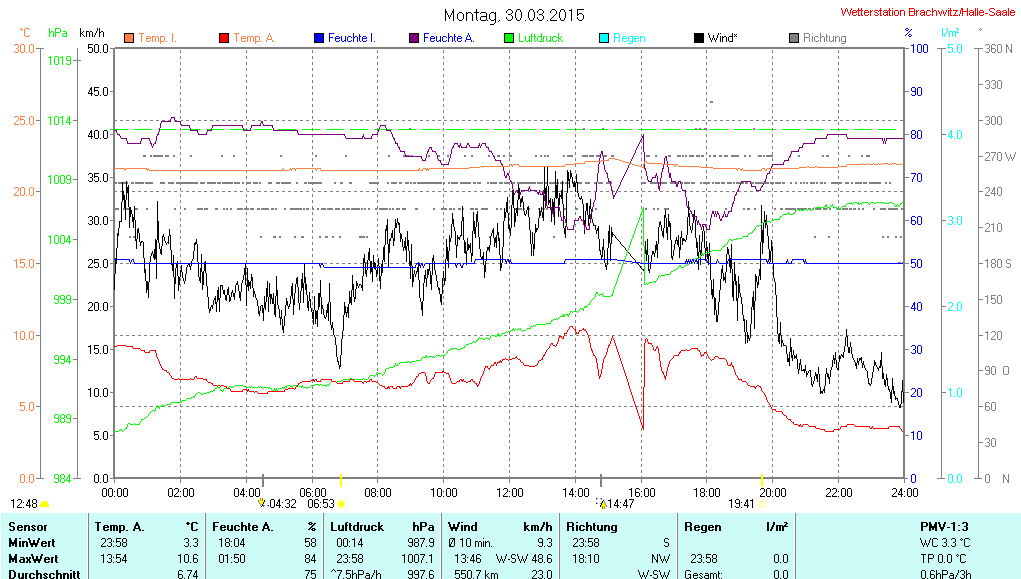The width and height of the screenshot is (1021, 579).
Task: Click the Luftdruck hPa table header
Action: point(382,526)
